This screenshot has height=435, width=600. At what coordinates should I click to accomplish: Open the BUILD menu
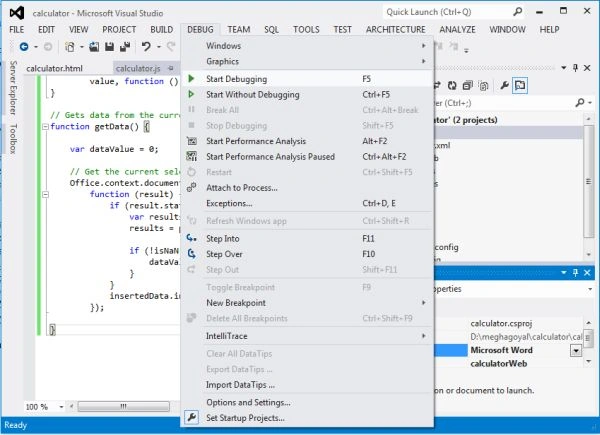(x=161, y=29)
